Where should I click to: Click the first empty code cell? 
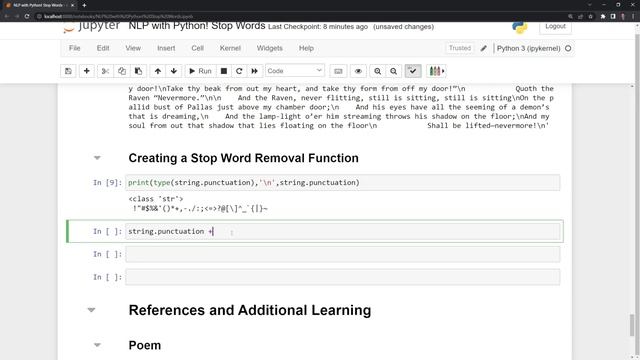click(342, 254)
